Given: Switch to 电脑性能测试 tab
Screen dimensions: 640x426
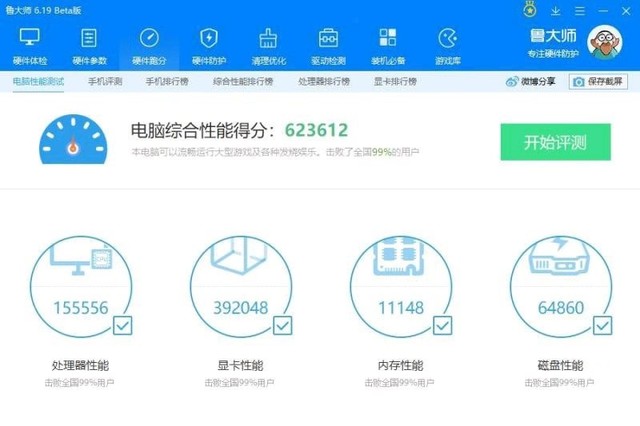Looking at the screenshot, I should [38, 82].
